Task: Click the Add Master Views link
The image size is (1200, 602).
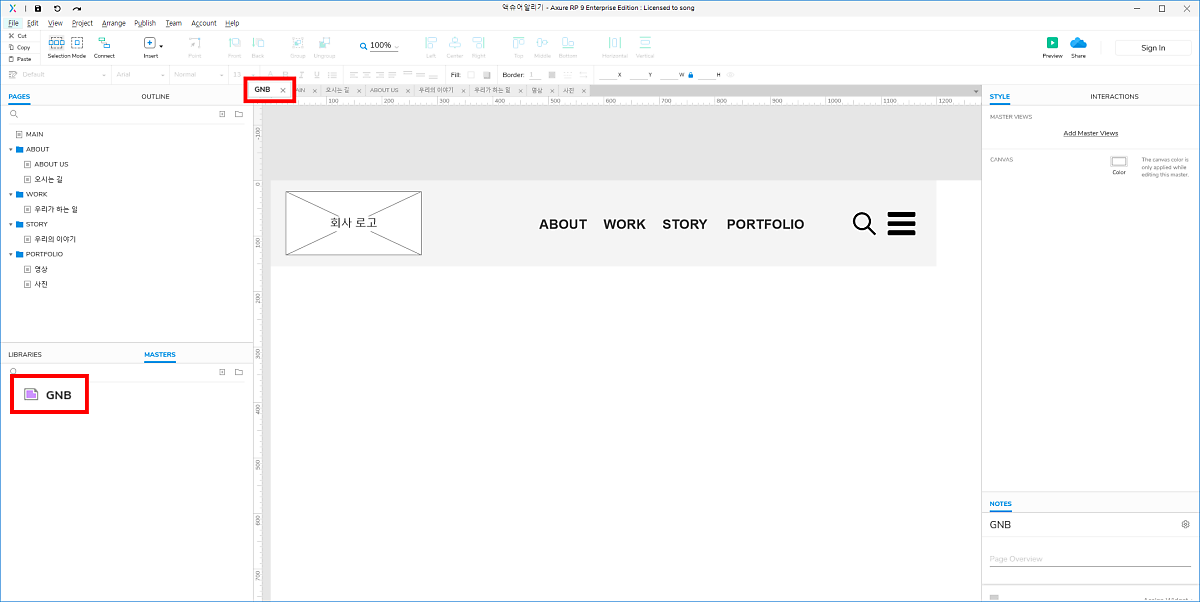Action: pyautogui.click(x=1090, y=133)
